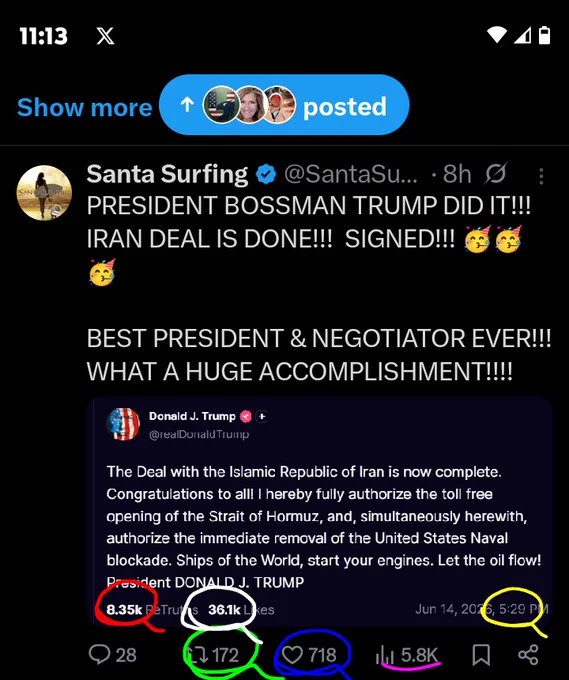Open the three-dot post options menu

541,177
